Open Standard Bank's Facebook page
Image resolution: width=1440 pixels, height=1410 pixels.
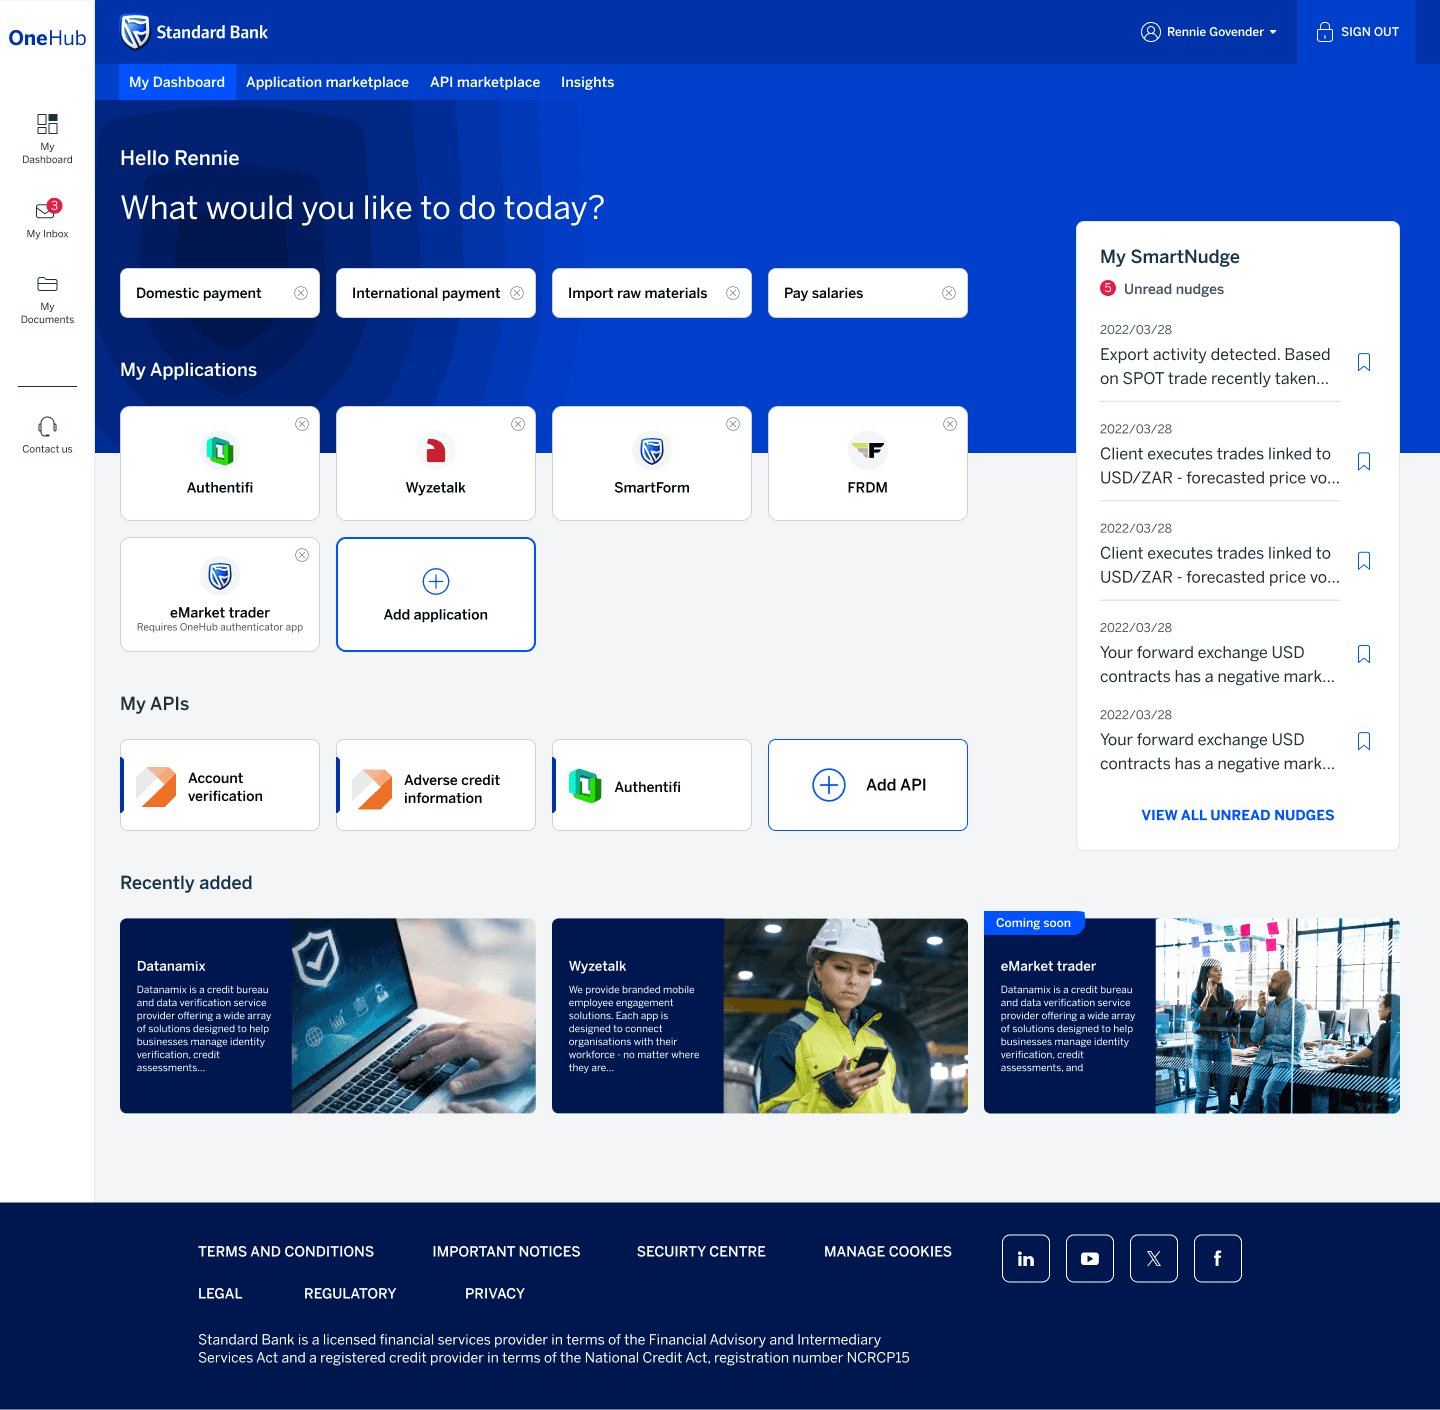click(x=1218, y=1258)
